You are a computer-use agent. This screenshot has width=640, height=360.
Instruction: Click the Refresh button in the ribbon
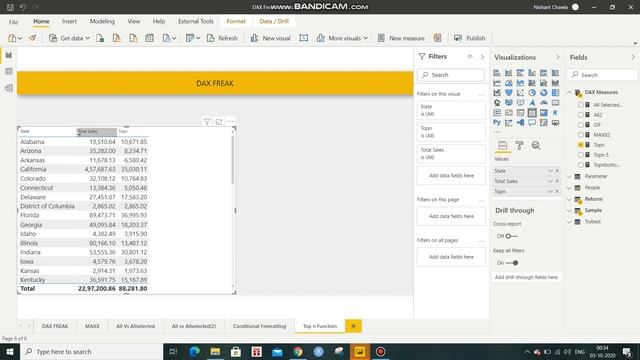pos(222,38)
